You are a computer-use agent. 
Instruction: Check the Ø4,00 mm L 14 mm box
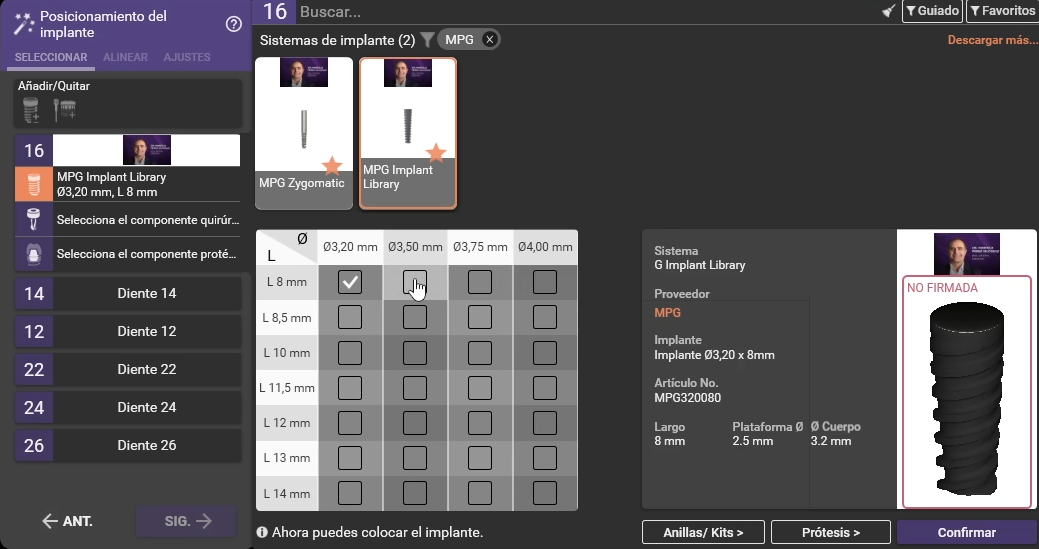click(545, 493)
